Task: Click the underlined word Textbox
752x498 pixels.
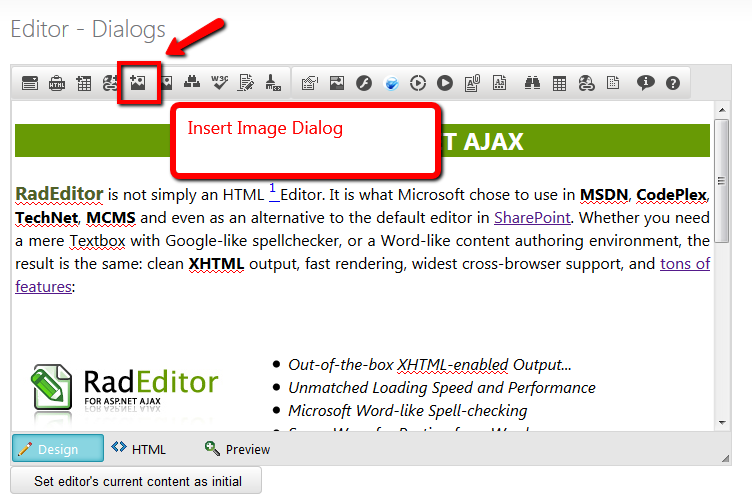Action: pos(97,241)
